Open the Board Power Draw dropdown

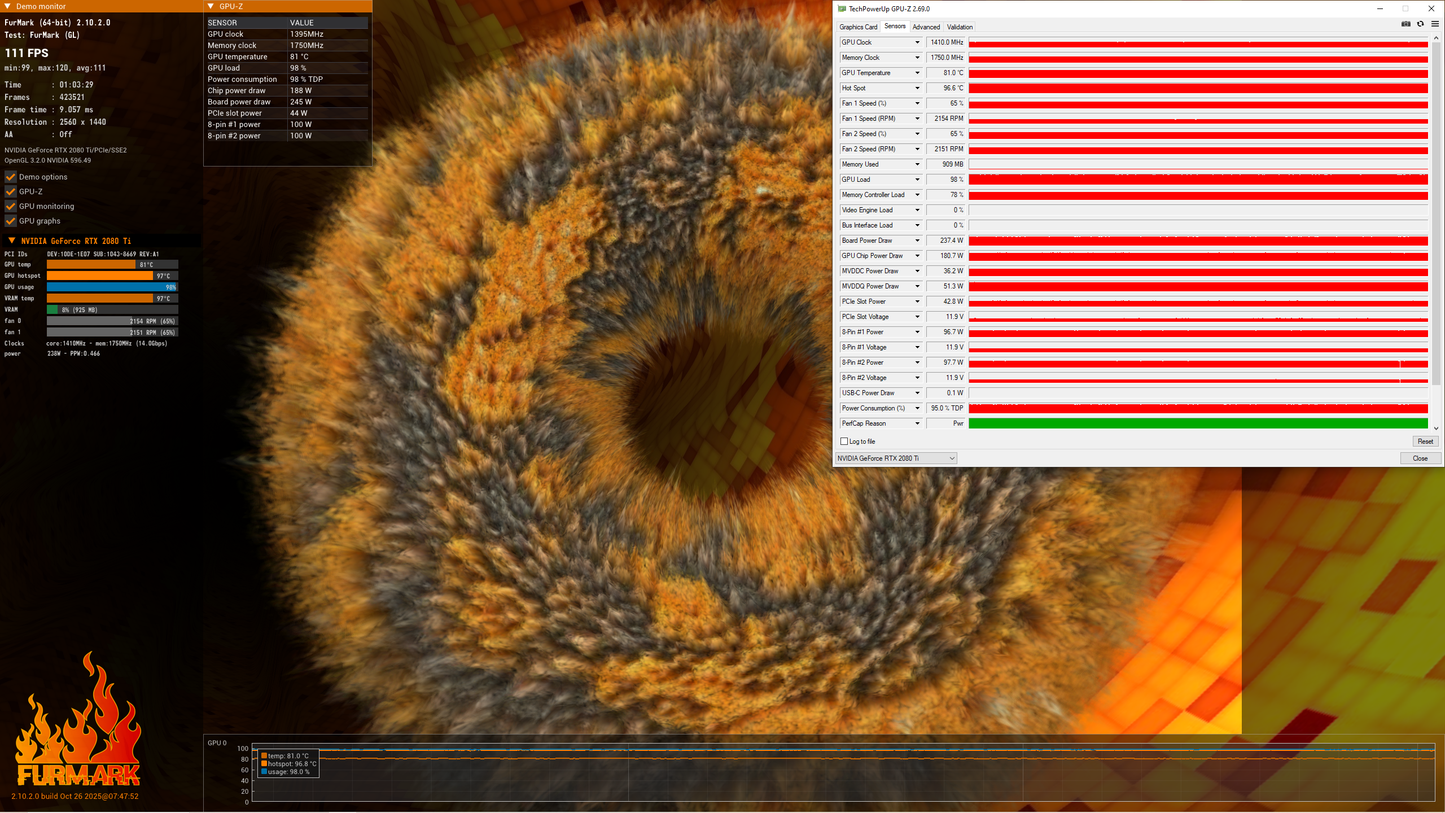pos(917,241)
